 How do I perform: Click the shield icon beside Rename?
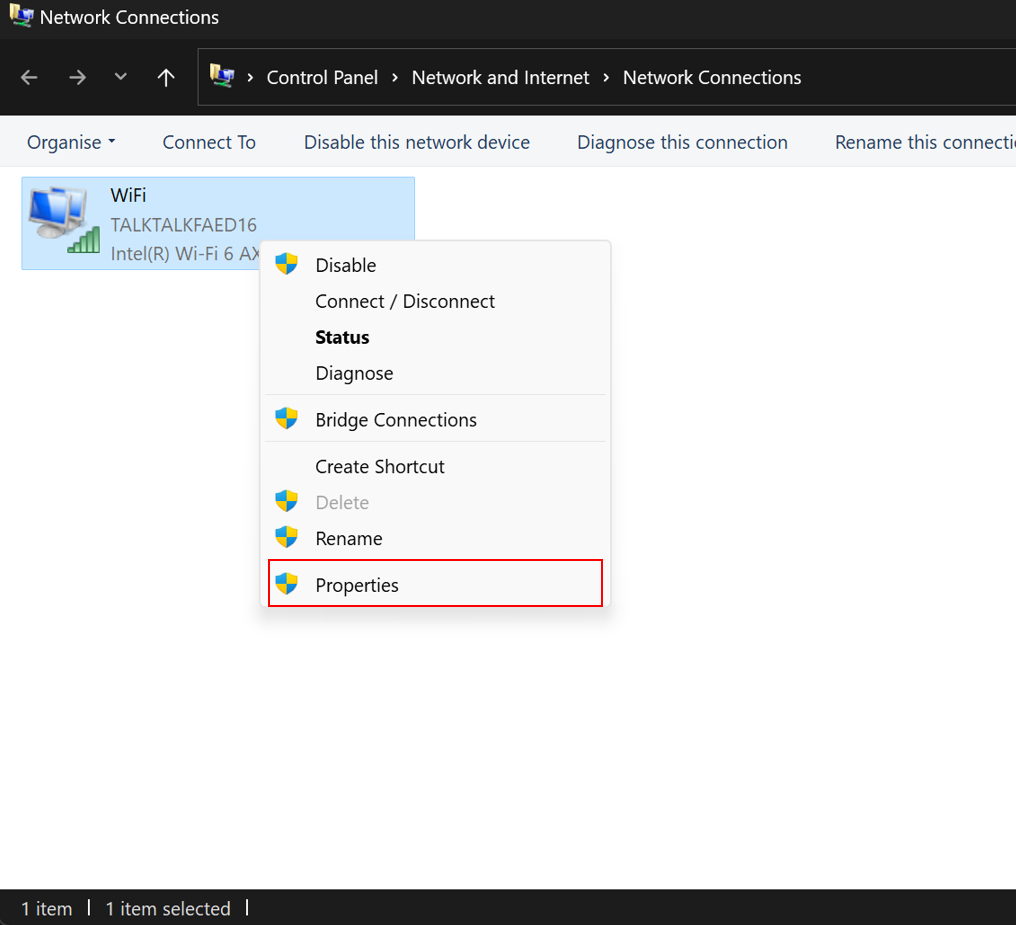pyautogui.click(x=287, y=538)
